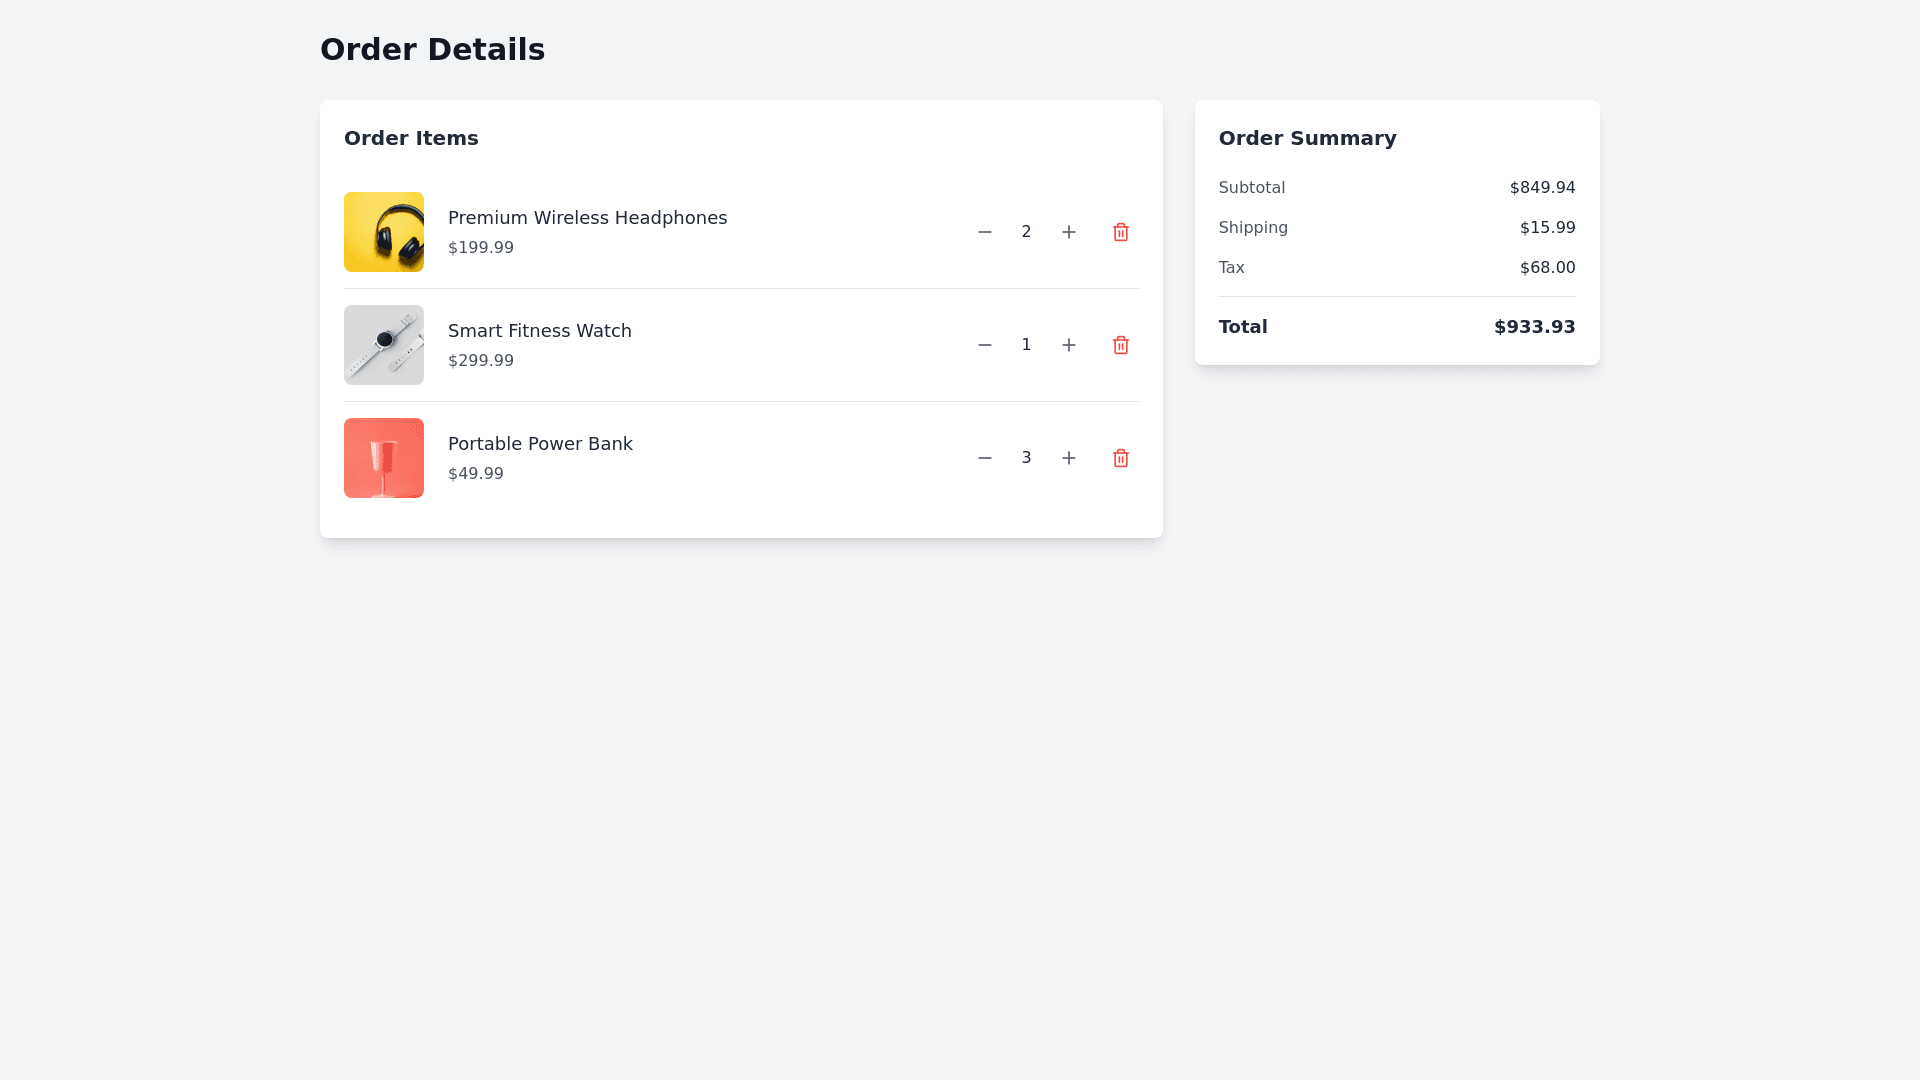This screenshot has width=1920, height=1080.
Task: Click the Subtotal amount $849.94
Action: [x=1542, y=188]
